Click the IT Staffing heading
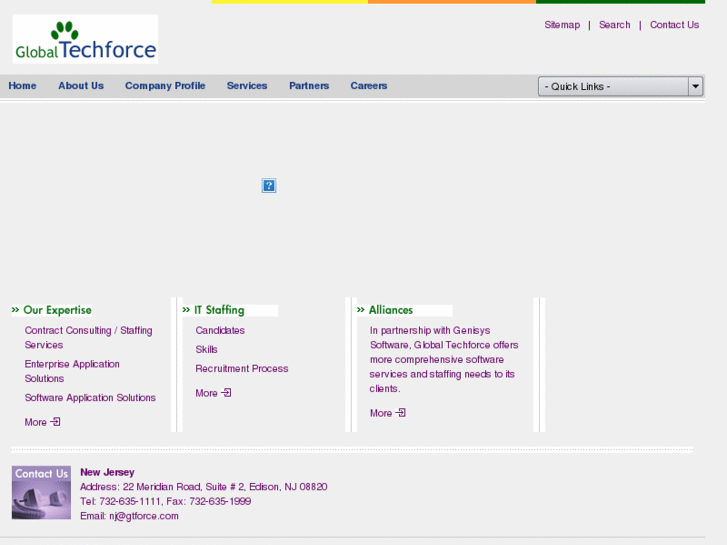Image resolution: width=727 pixels, height=545 pixels. coord(219,310)
